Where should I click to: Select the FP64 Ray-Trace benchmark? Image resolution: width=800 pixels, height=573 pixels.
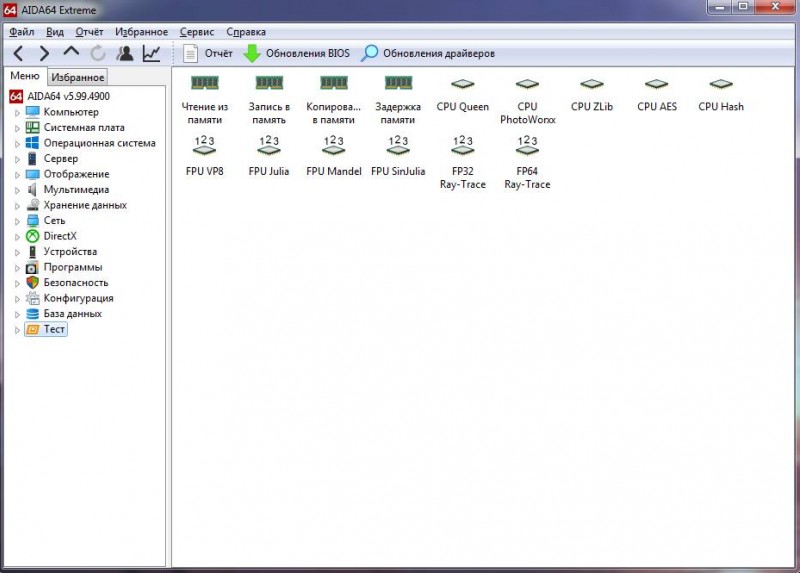pos(528,162)
